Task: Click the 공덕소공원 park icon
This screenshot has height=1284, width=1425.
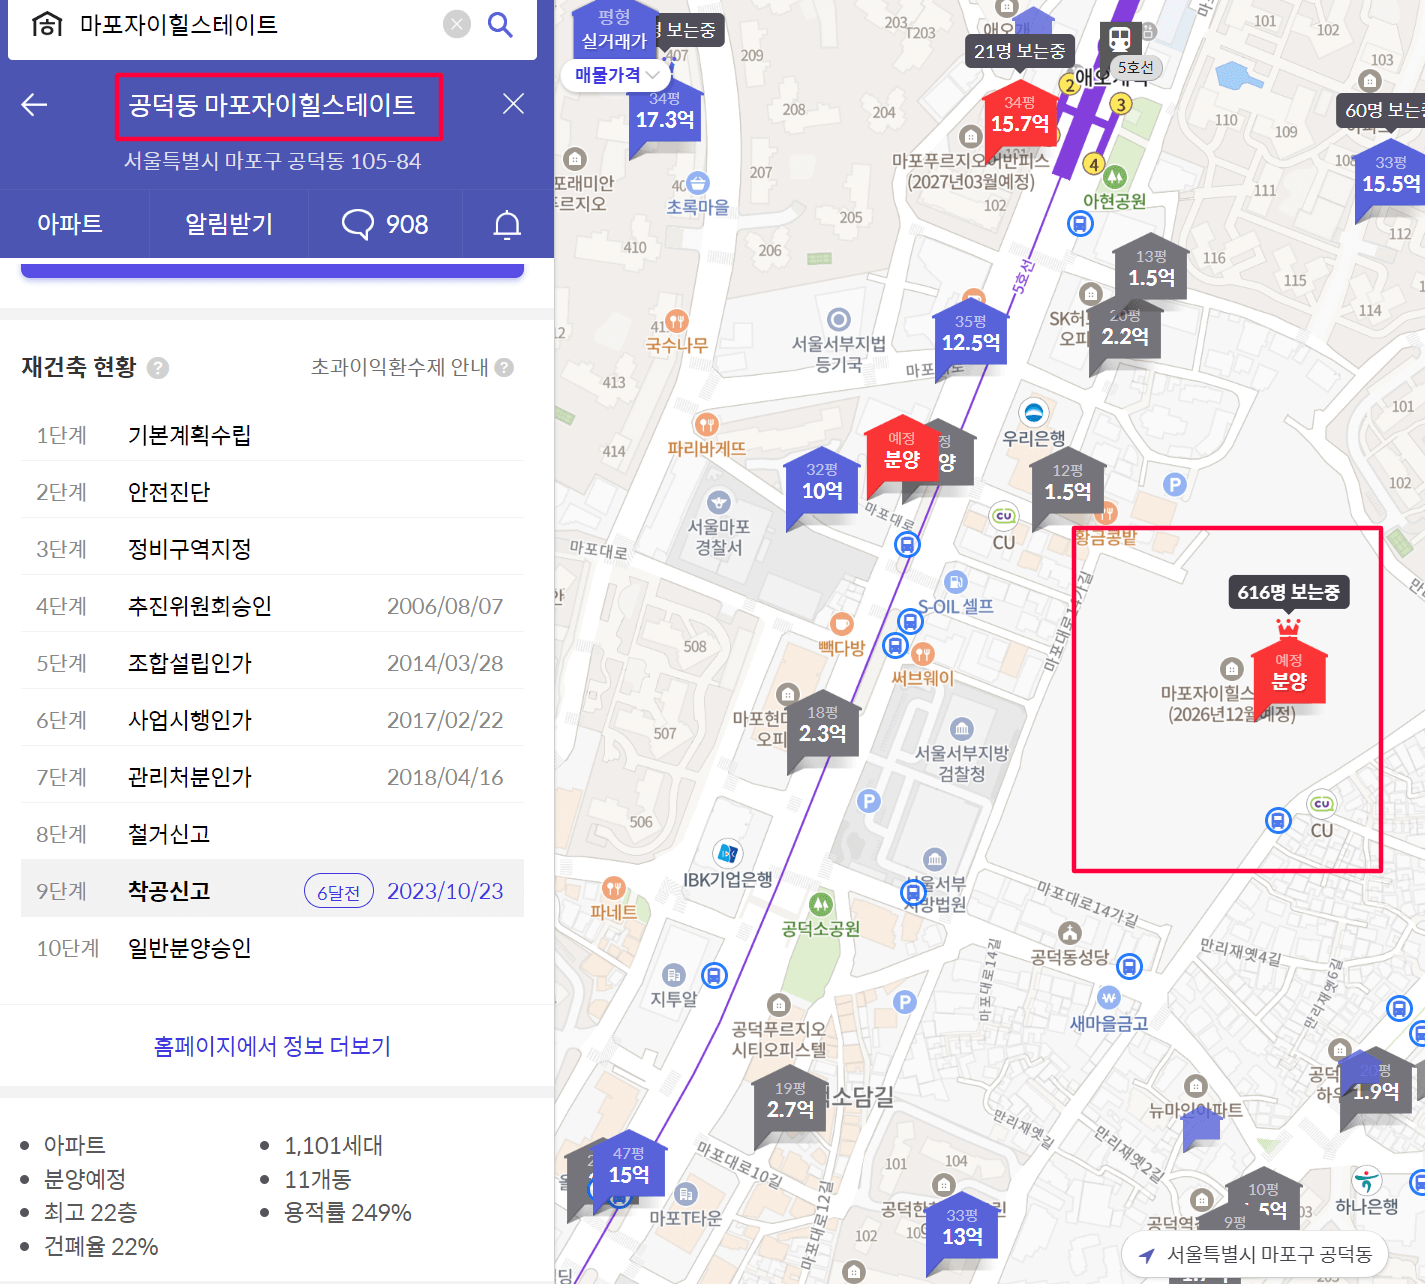Action: (x=821, y=904)
